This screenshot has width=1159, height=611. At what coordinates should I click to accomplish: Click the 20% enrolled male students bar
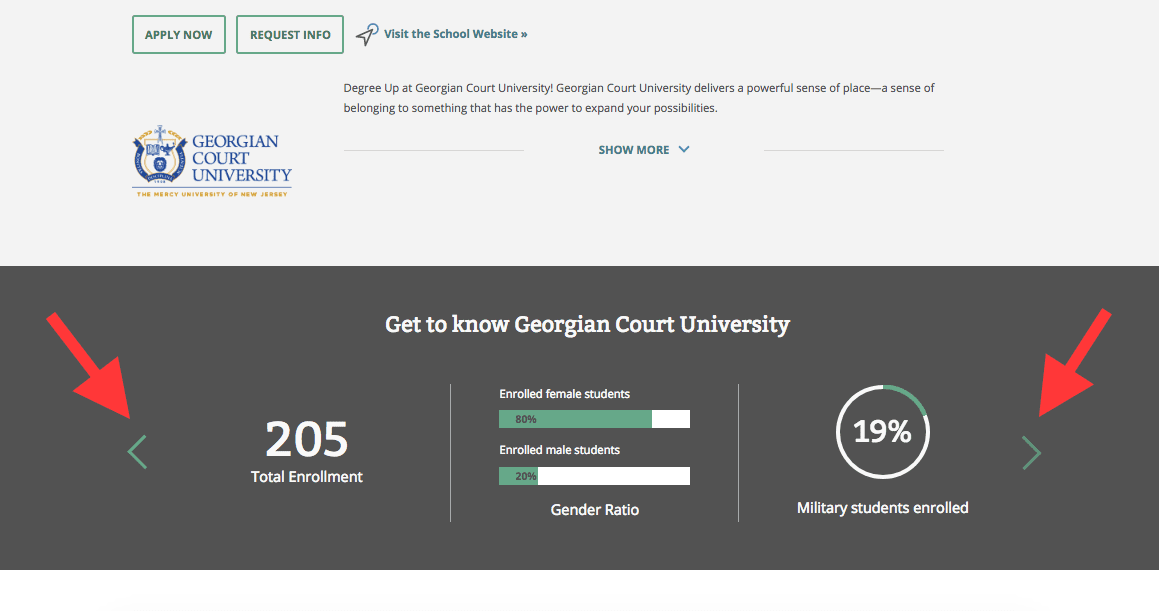(x=594, y=476)
